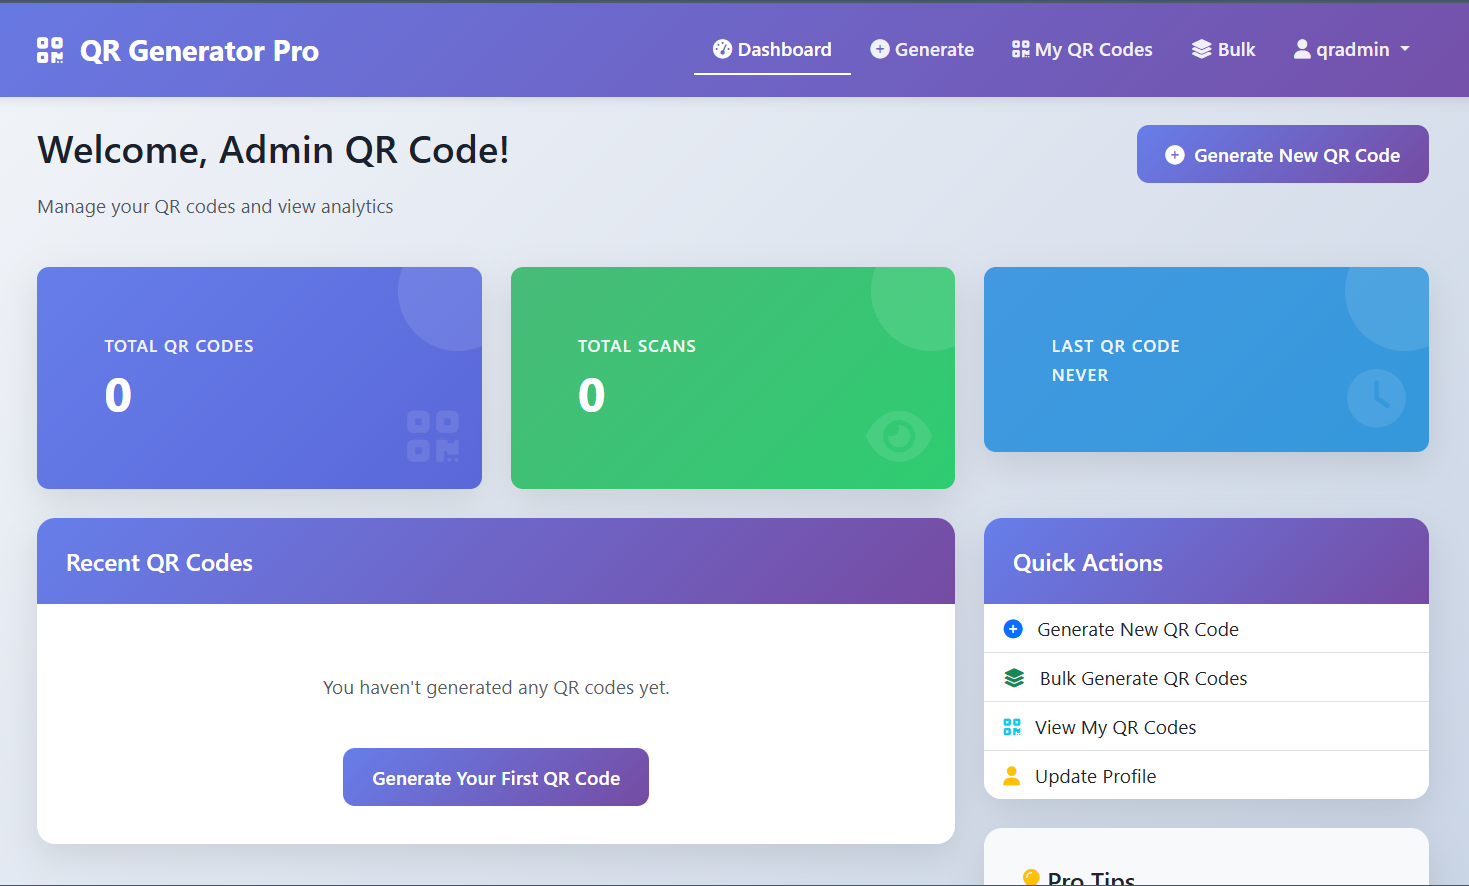Open the View My QR Codes link
Screen dimensions: 1469x886
click(1115, 727)
